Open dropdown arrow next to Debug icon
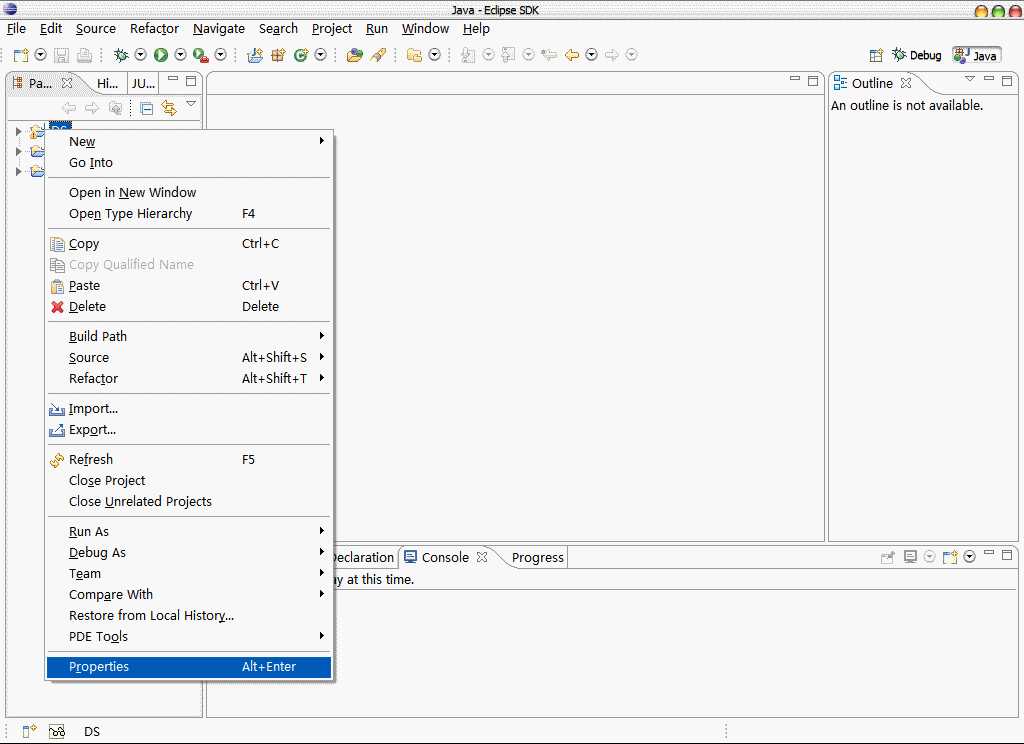Viewport: 1024px width, 744px height. (140, 56)
